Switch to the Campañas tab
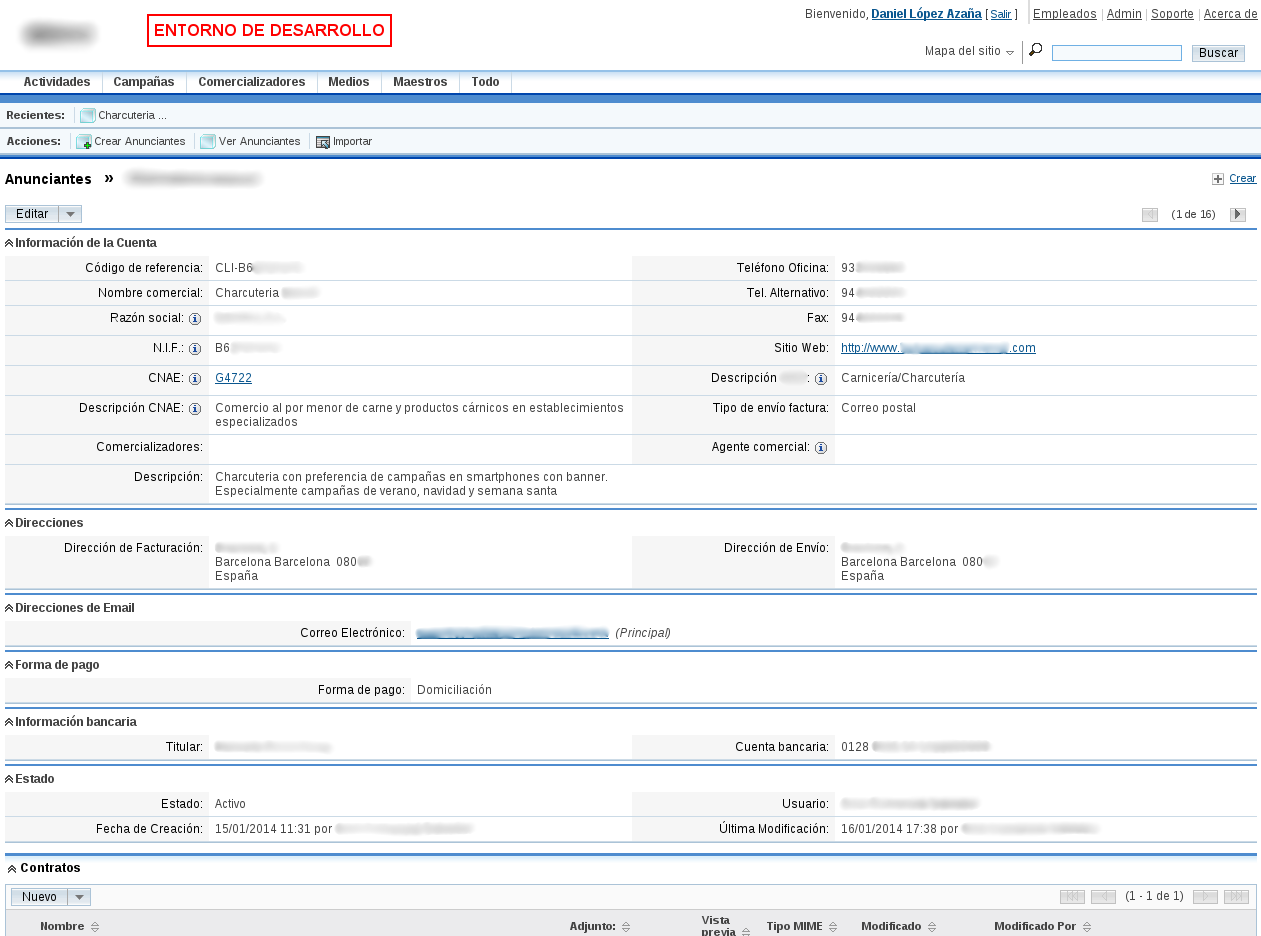 pos(143,81)
